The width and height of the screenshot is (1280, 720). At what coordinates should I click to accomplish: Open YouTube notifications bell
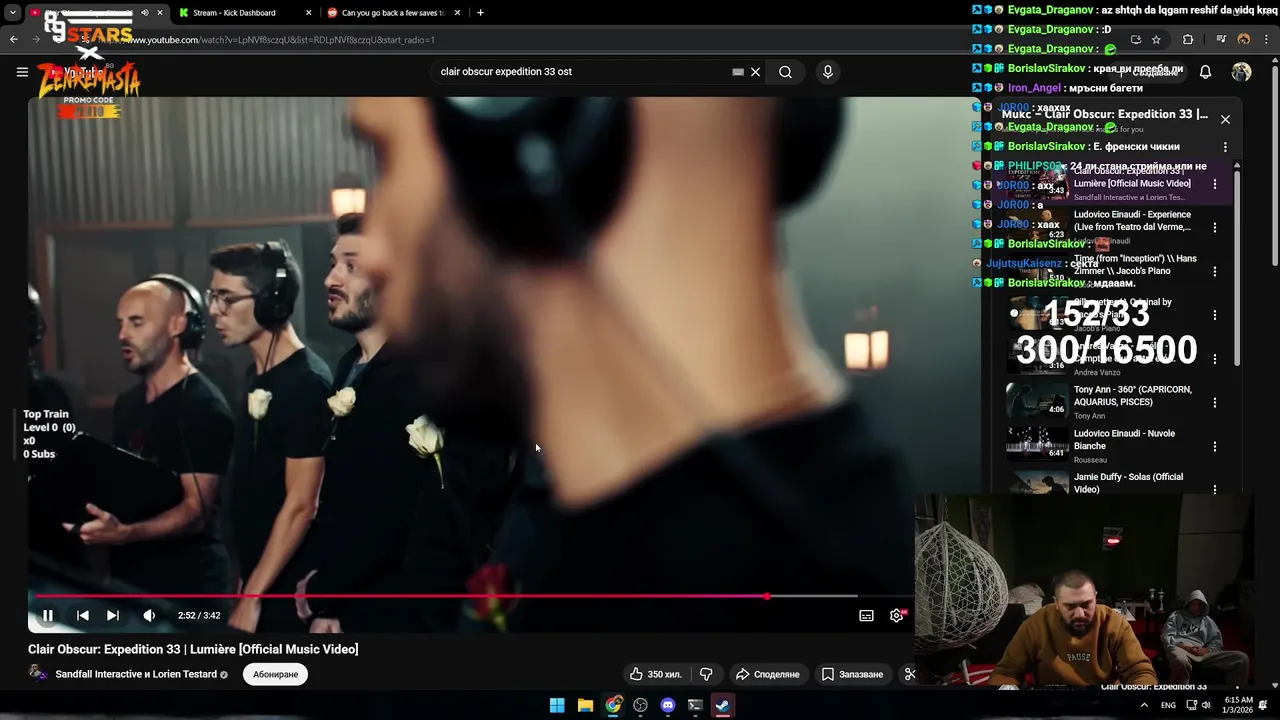pyautogui.click(x=1205, y=72)
